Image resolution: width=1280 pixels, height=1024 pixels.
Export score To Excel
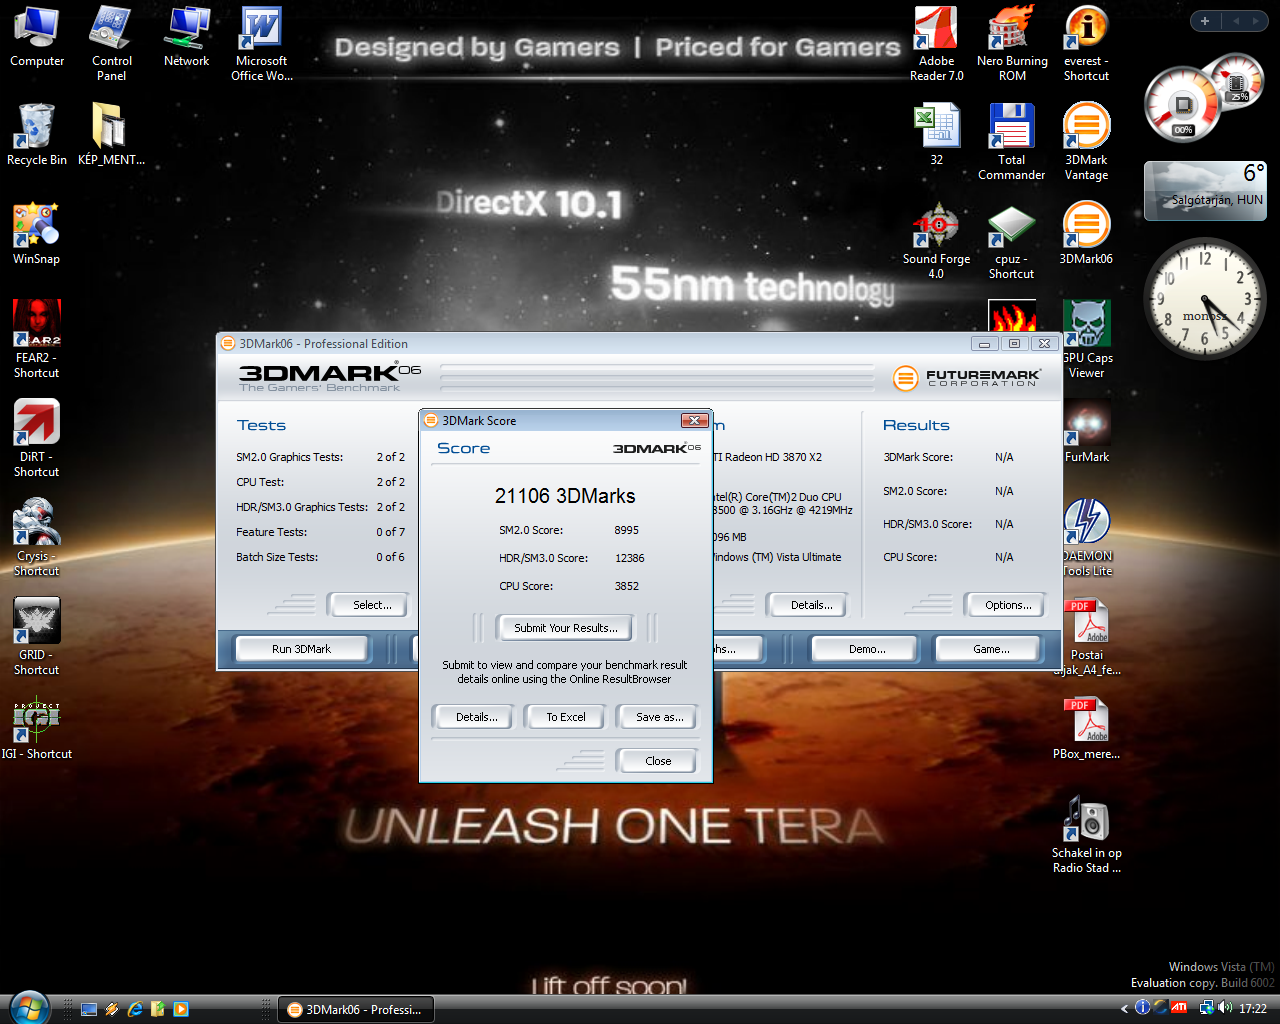point(566,717)
